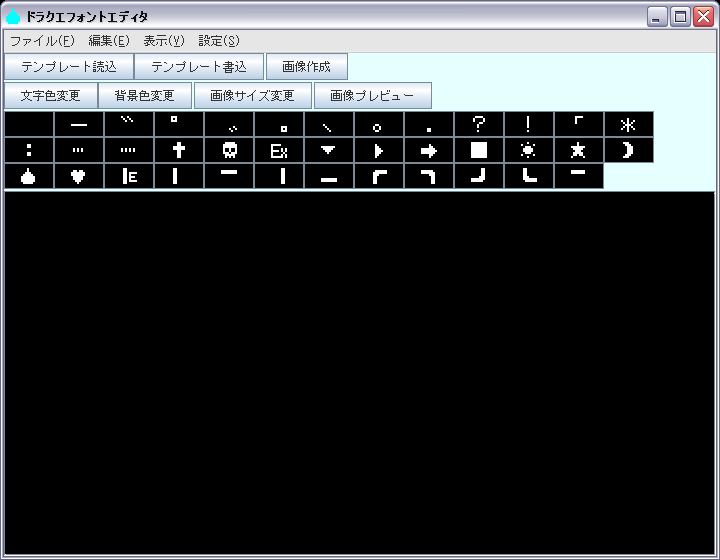Choose the cross glyph tile
This screenshot has height=560, width=720.
[179, 150]
